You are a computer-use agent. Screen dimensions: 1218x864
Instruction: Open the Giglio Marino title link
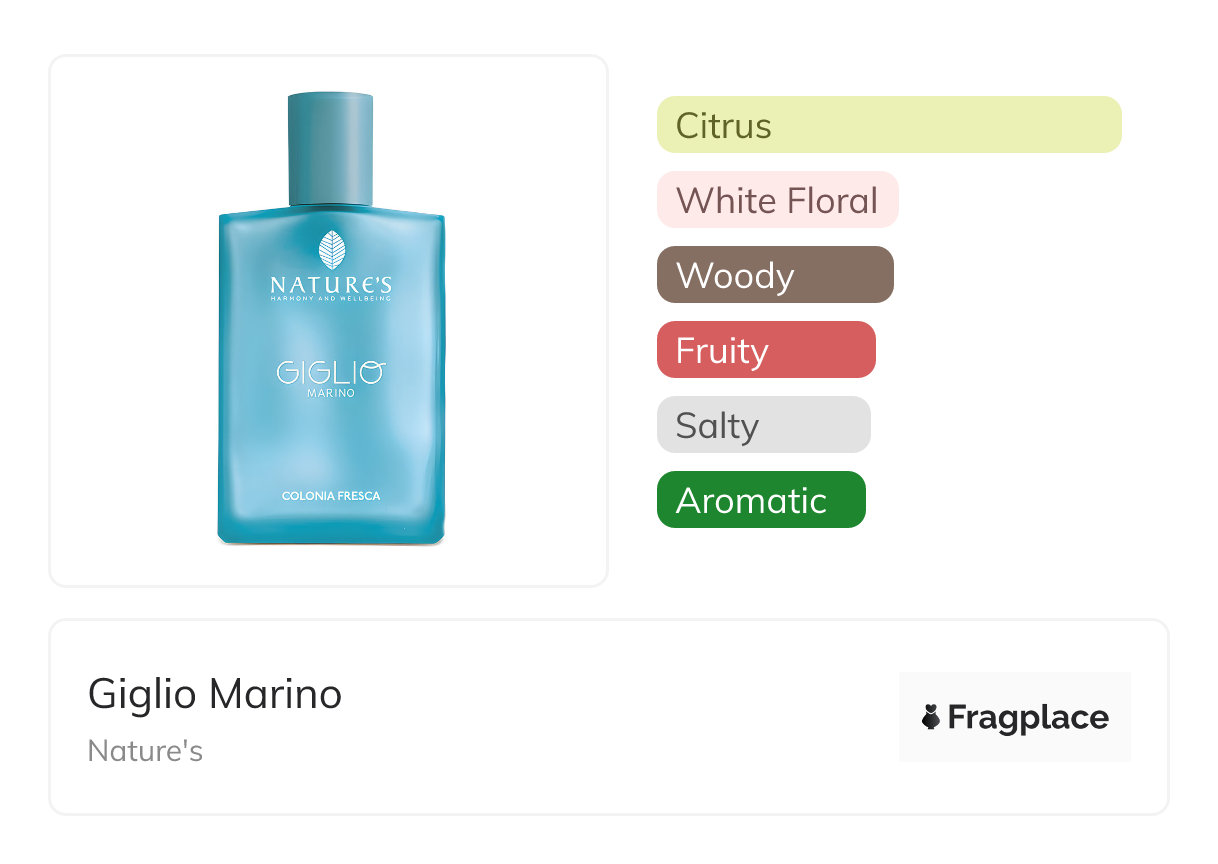tap(215, 693)
